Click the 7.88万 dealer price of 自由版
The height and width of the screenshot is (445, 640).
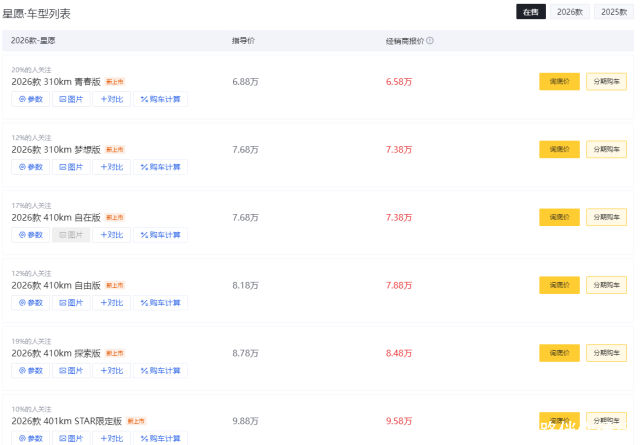point(399,285)
